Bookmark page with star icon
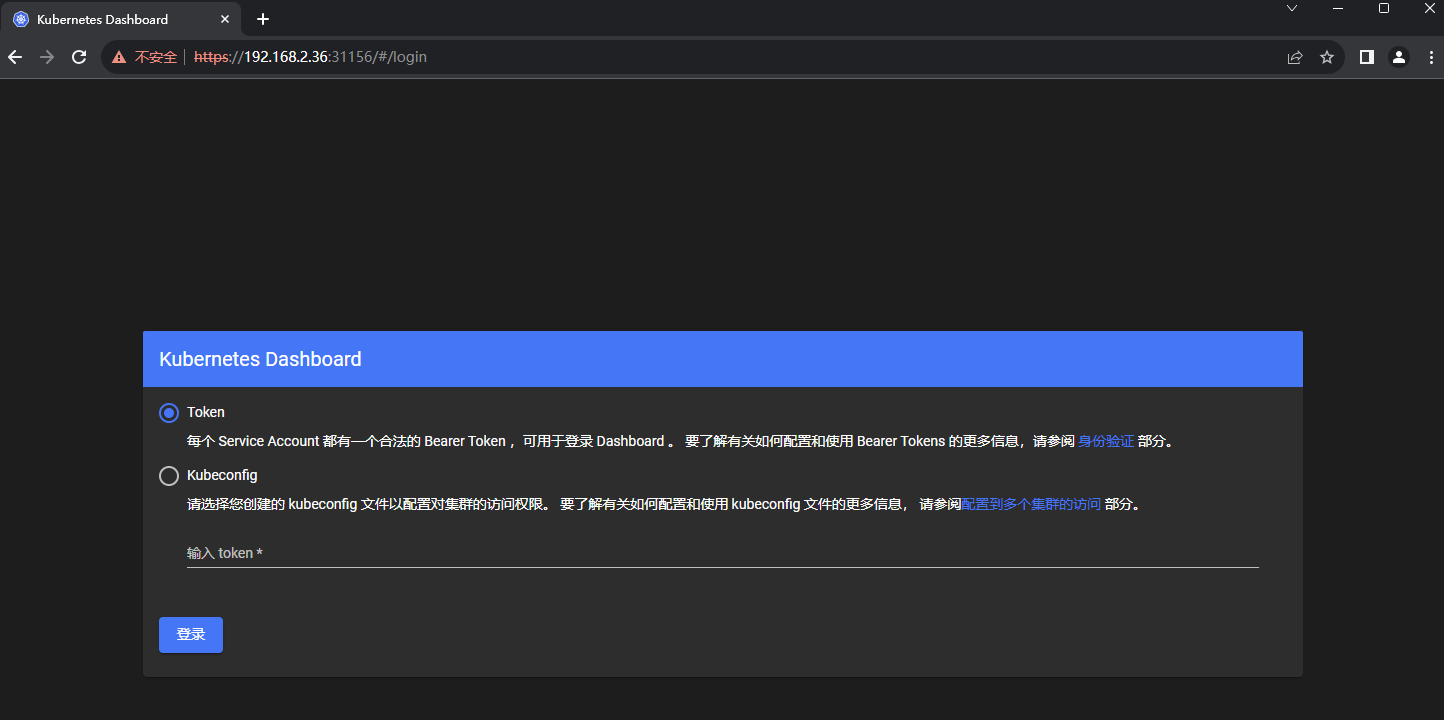Viewport: 1444px width, 720px height. click(1327, 57)
